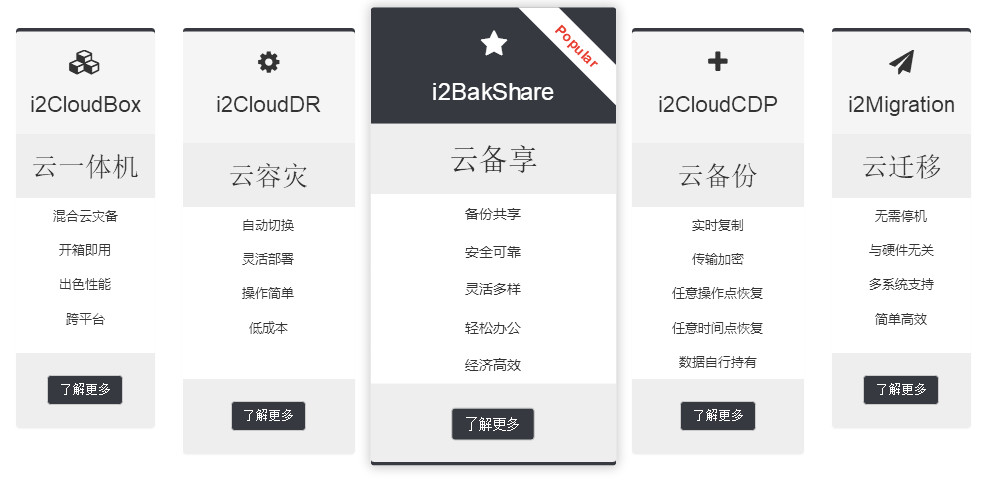Click the 云备份 heading

click(718, 176)
